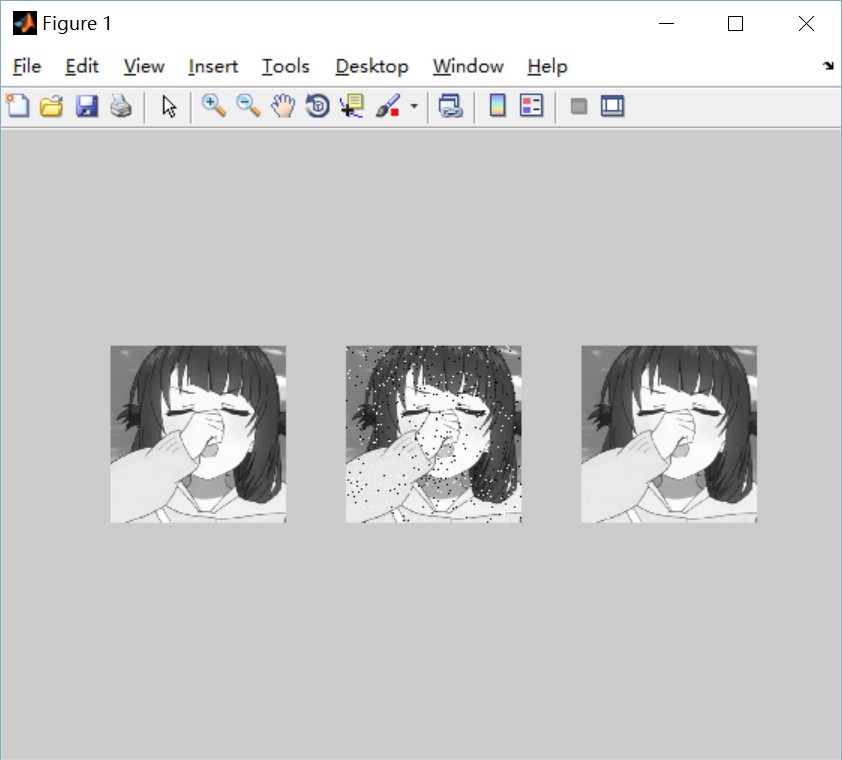Screen dimensions: 842x760
Task: Open the Tools menu
Action: click(286, 67)
